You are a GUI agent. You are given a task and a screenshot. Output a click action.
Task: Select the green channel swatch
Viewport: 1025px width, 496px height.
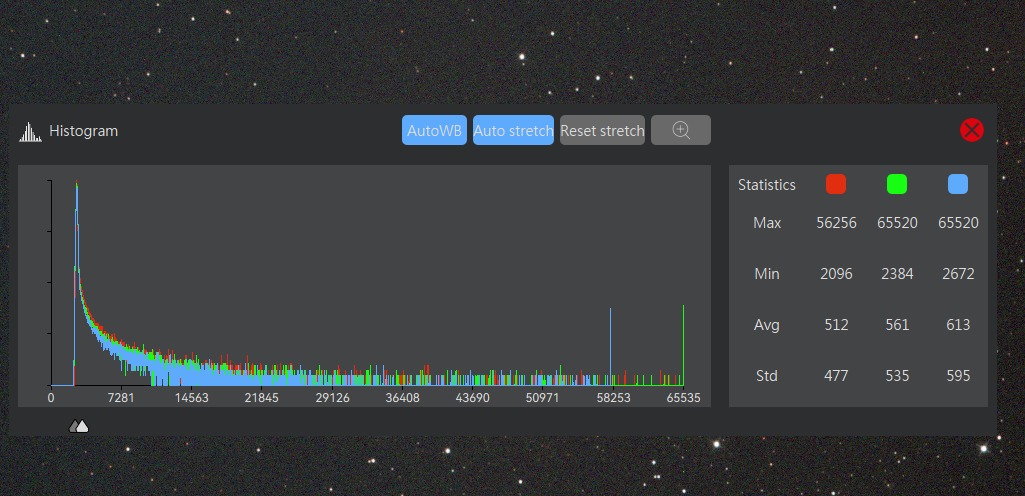point(897,184)
